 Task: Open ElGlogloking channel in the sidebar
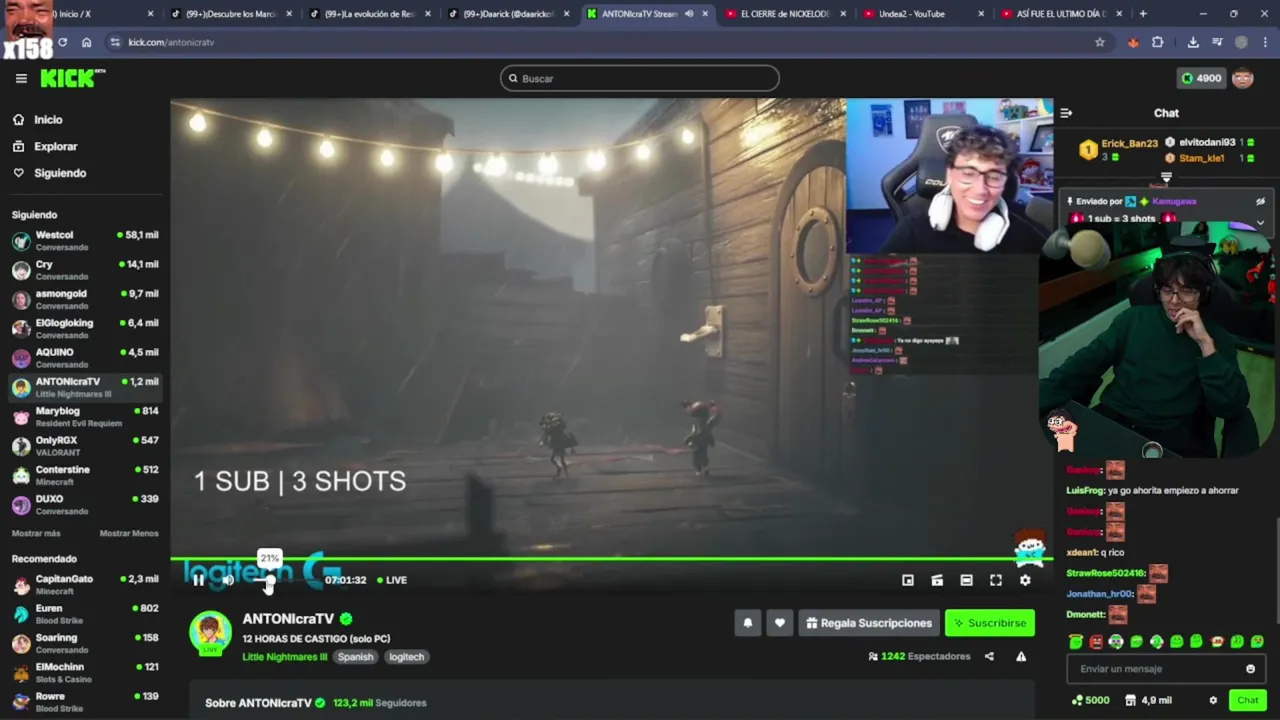85,329
